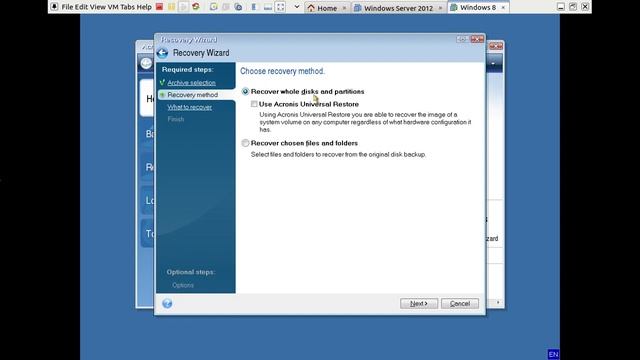The height and width of the screenshot is (360, 640).
Task: Open the View menu
Action: click(x=97, y=7)
